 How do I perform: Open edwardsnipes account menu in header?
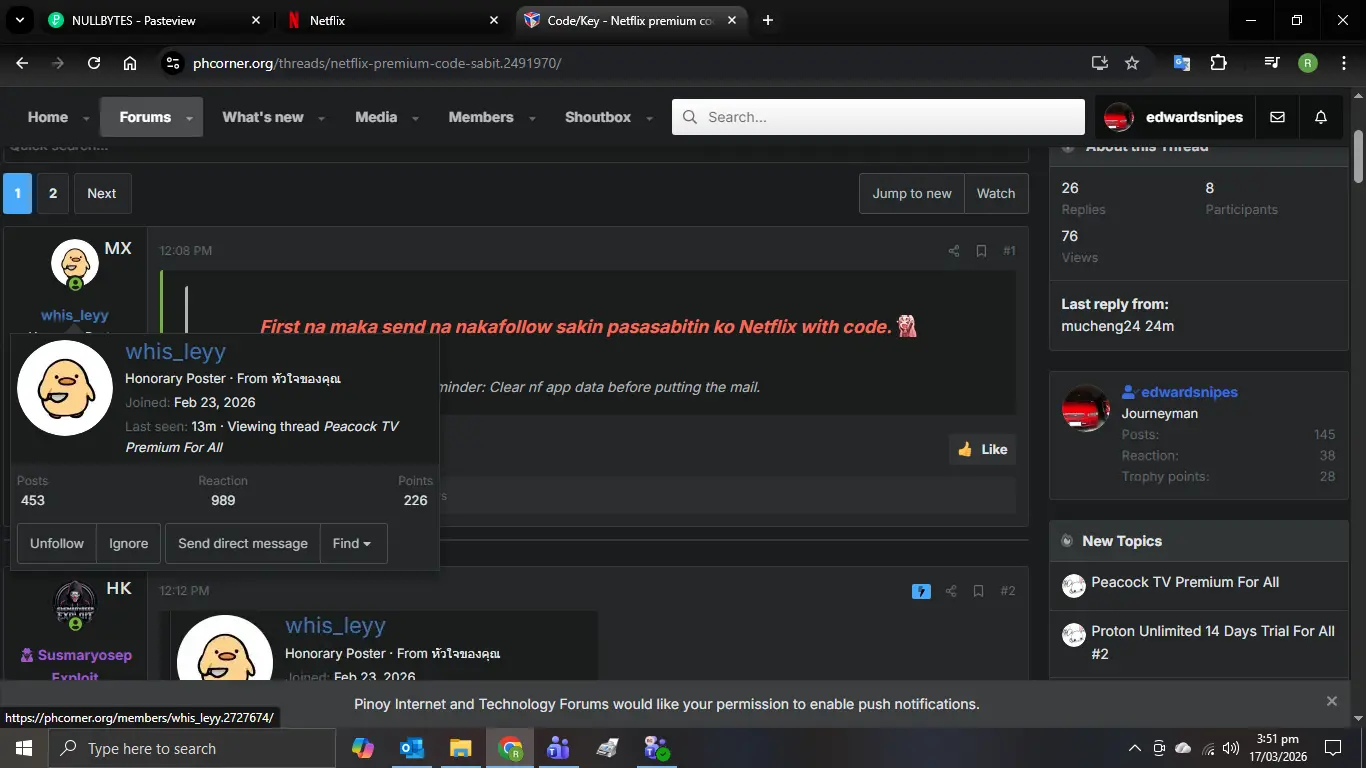pos(1176,117)
